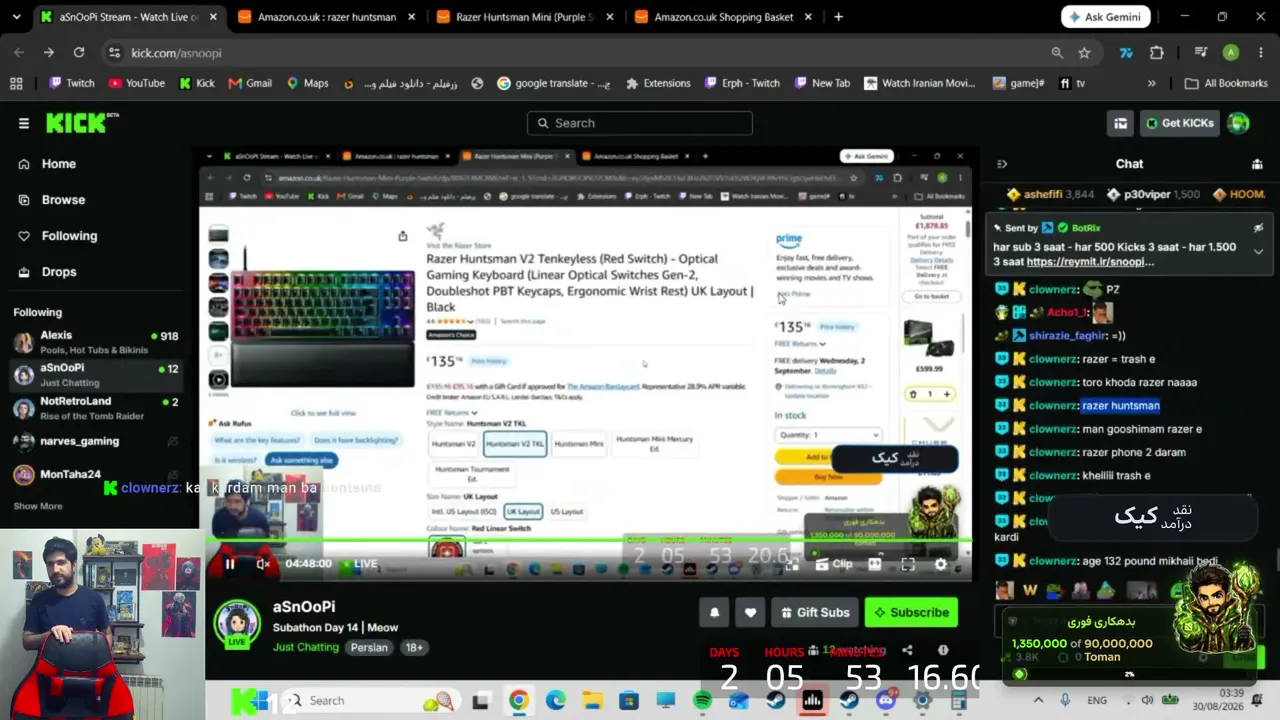Expand hidden bookmarks overflow chevron
This screenshot has height=720, width=1280.
tap(1152, 83)
